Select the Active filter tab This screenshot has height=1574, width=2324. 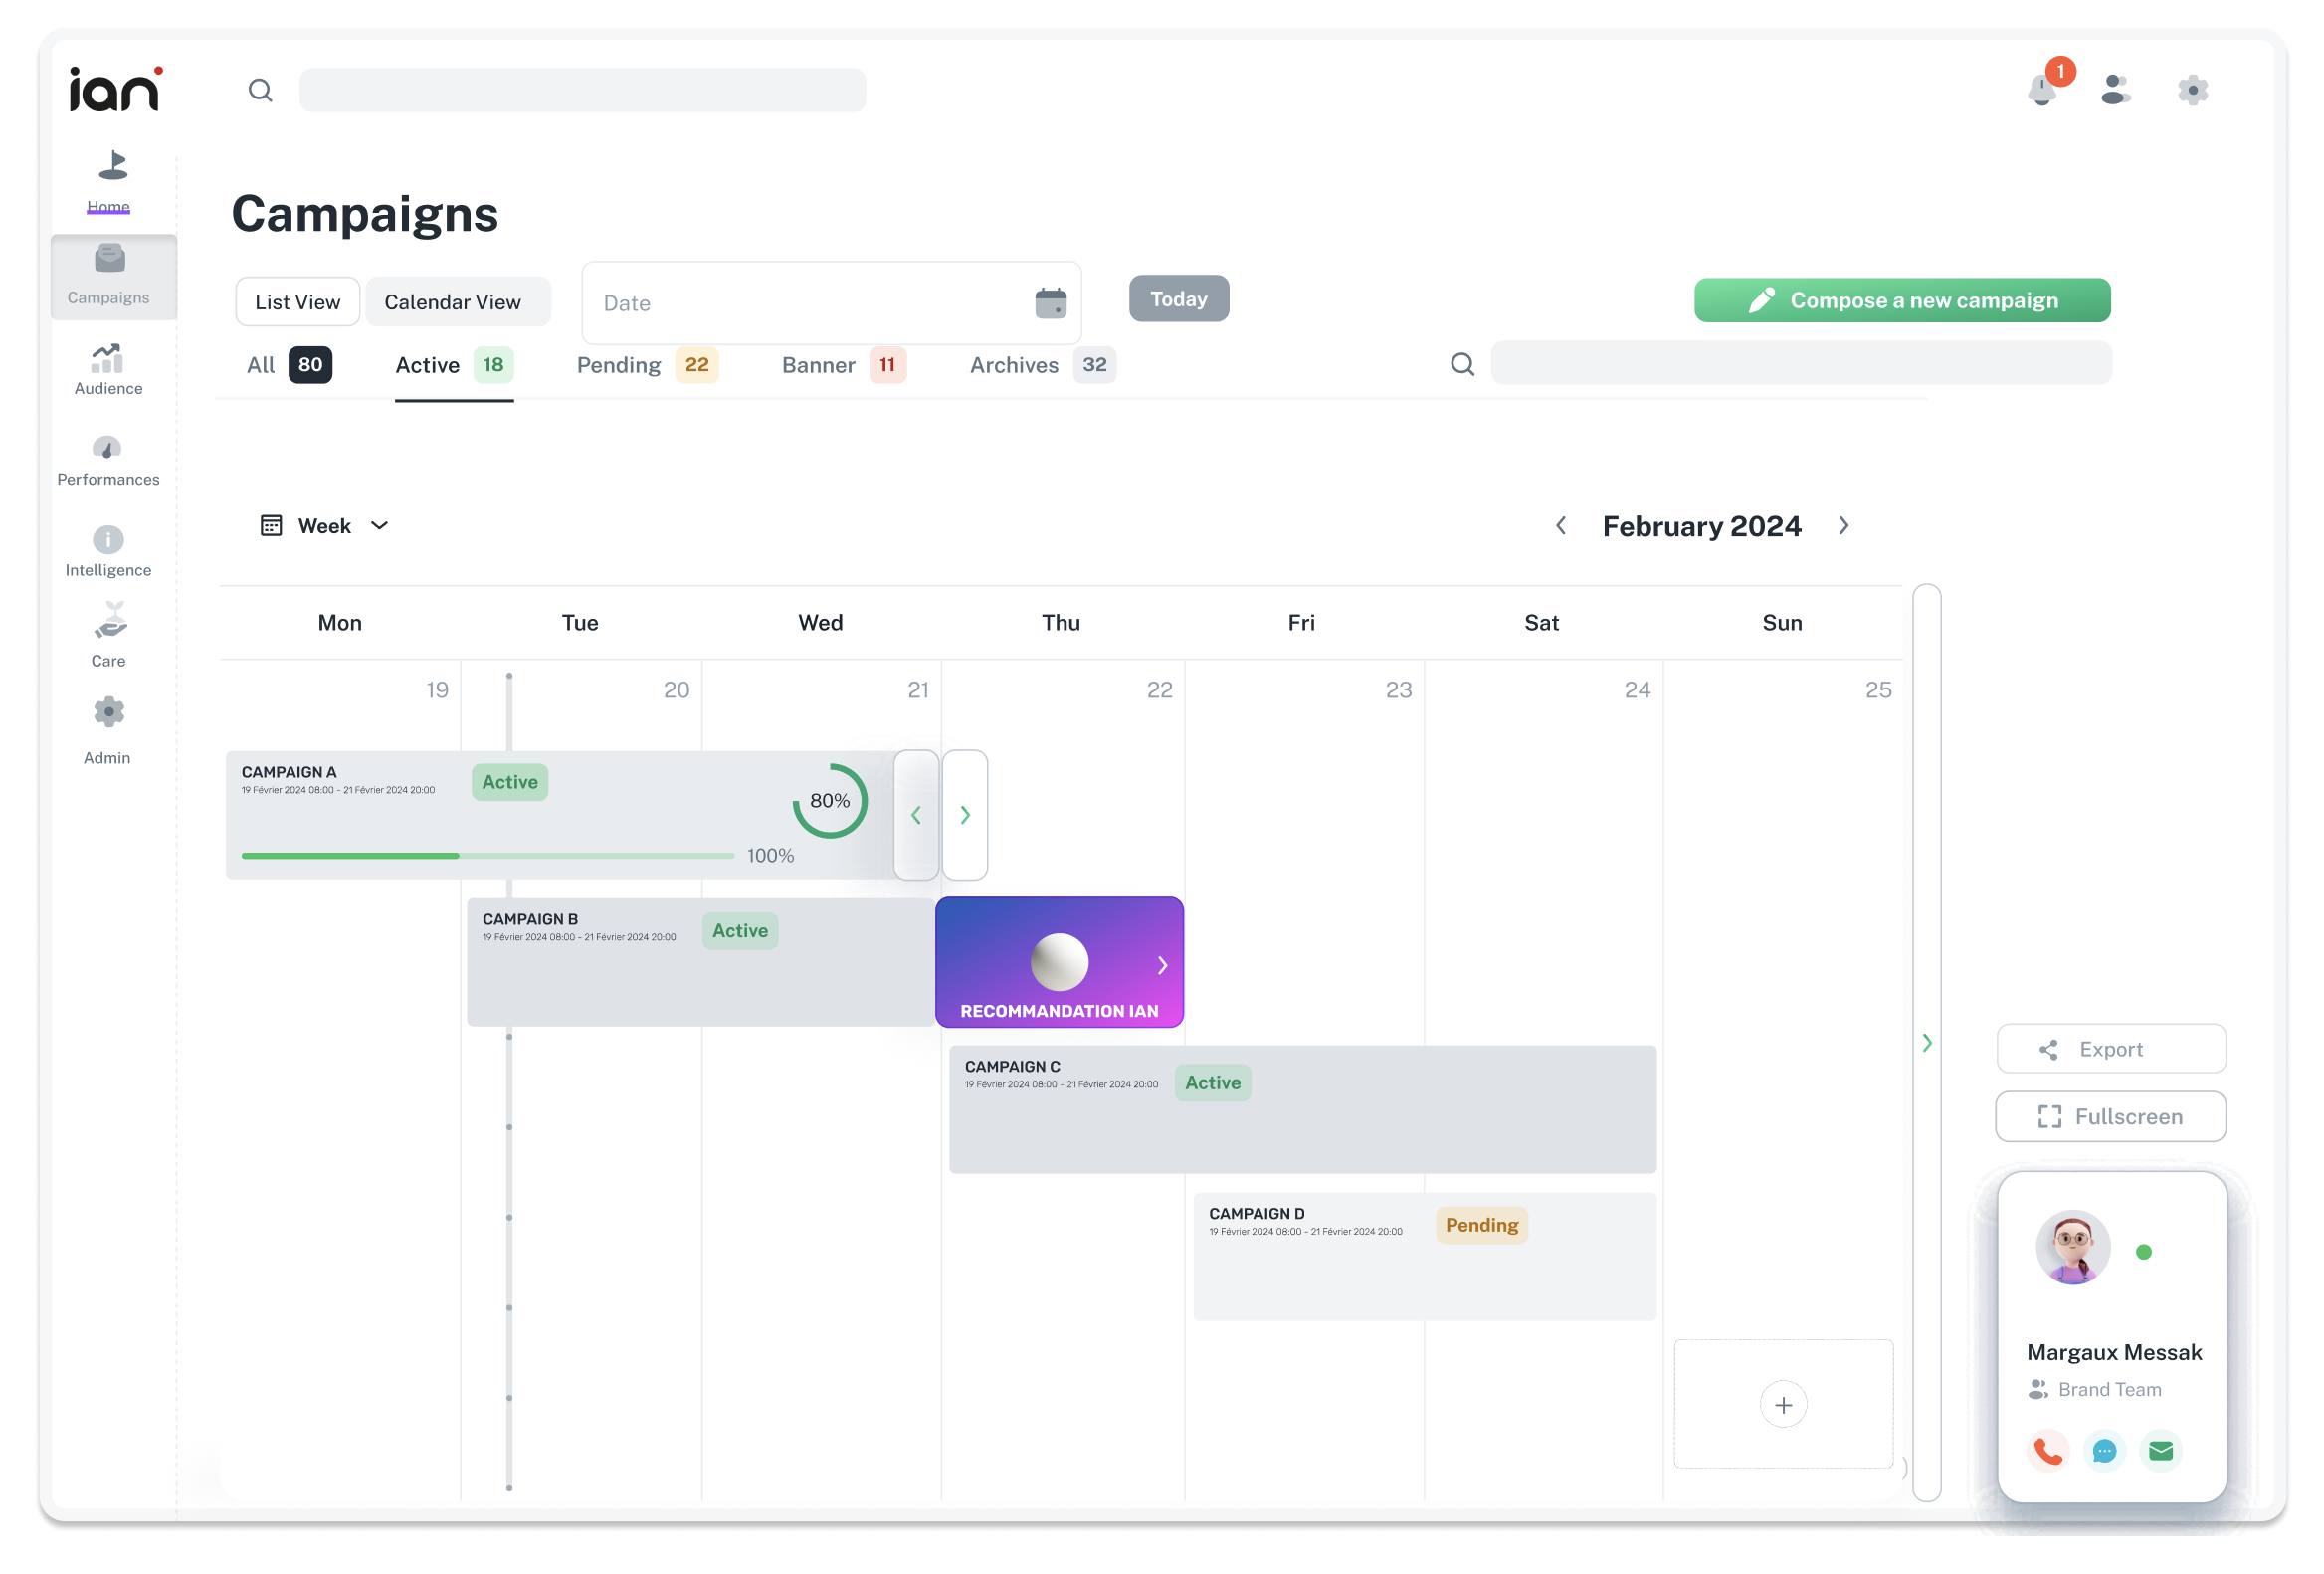tap(454, 365)
